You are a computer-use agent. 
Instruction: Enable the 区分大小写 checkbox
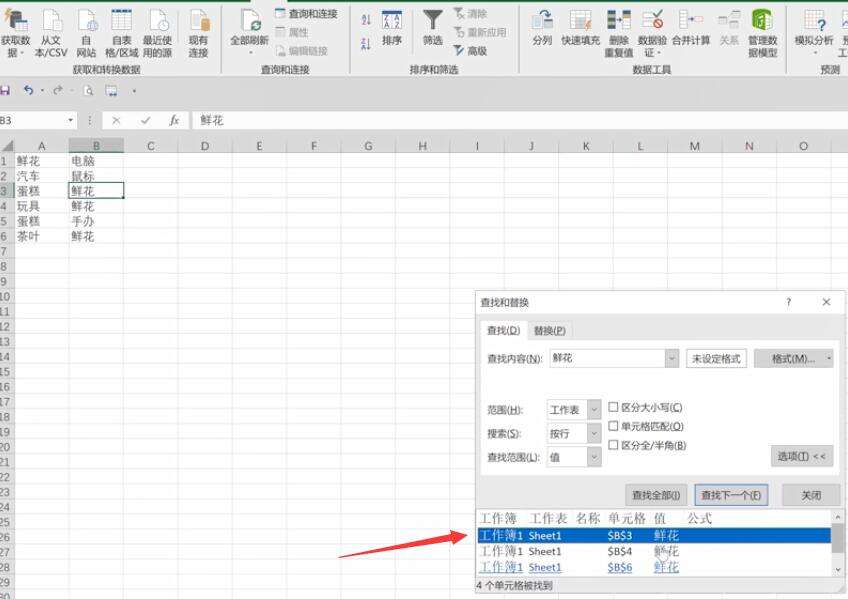point(614,408)
